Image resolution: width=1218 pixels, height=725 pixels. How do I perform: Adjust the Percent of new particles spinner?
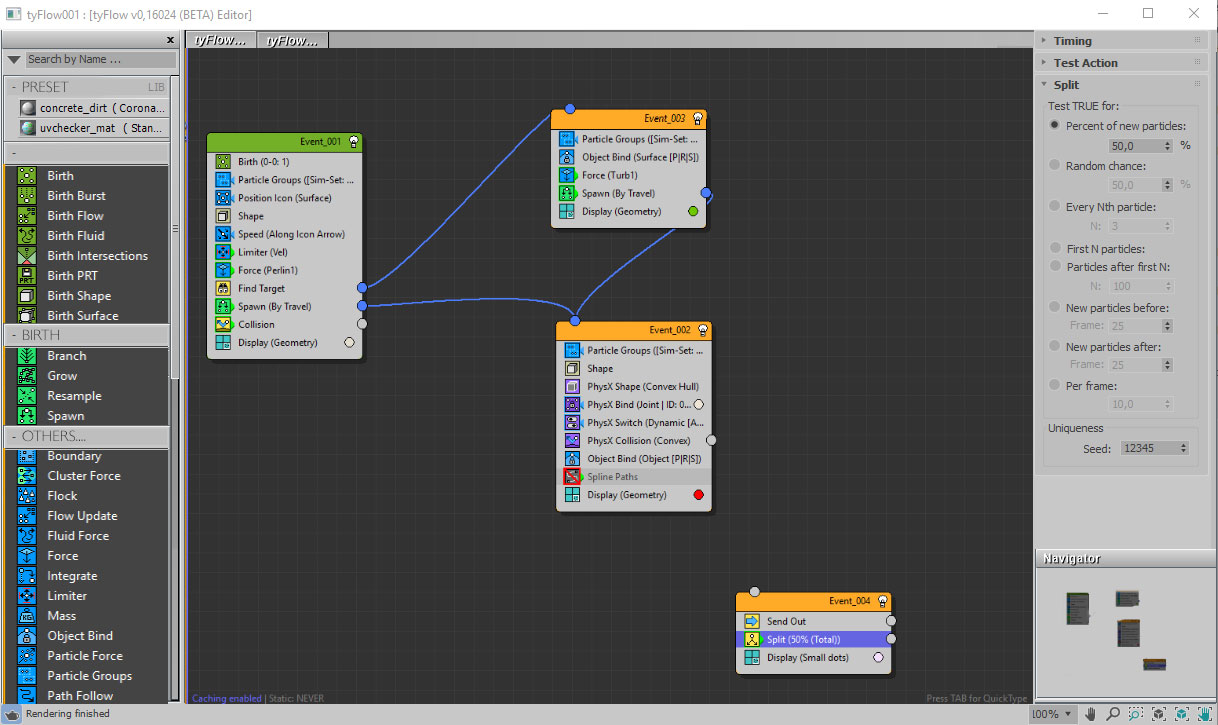[1167, 146]
